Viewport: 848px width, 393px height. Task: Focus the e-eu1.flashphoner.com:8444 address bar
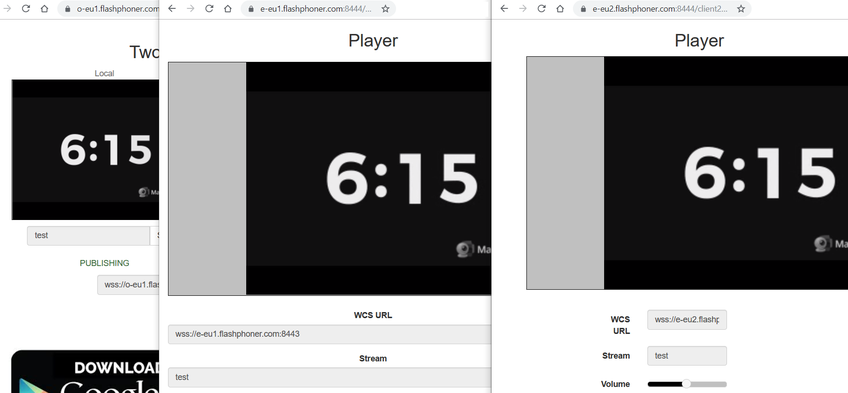coord(318,9)
